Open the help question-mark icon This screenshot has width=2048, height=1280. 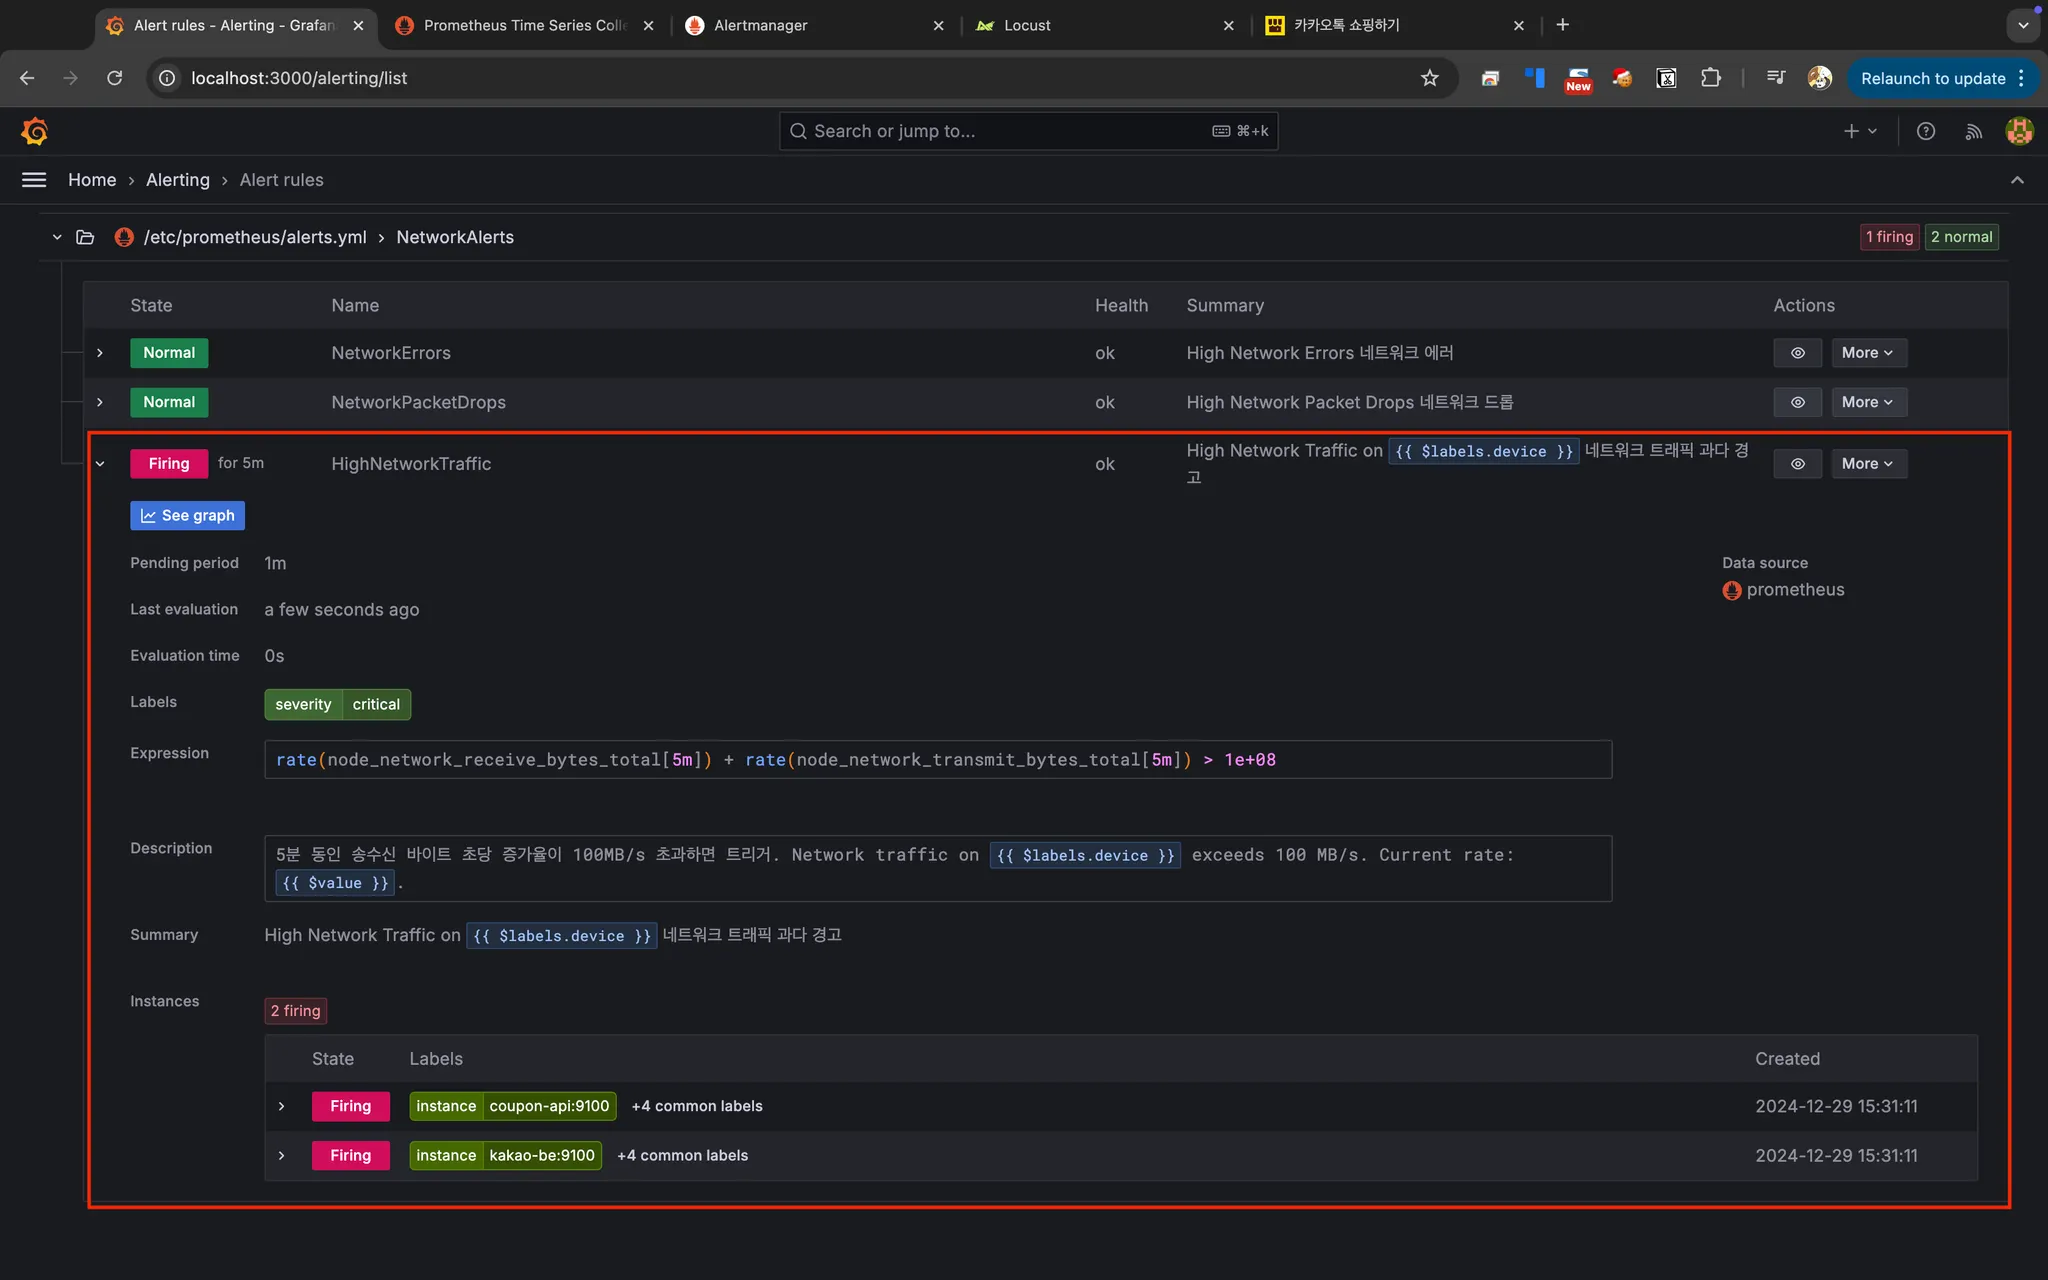[1926, 131]
